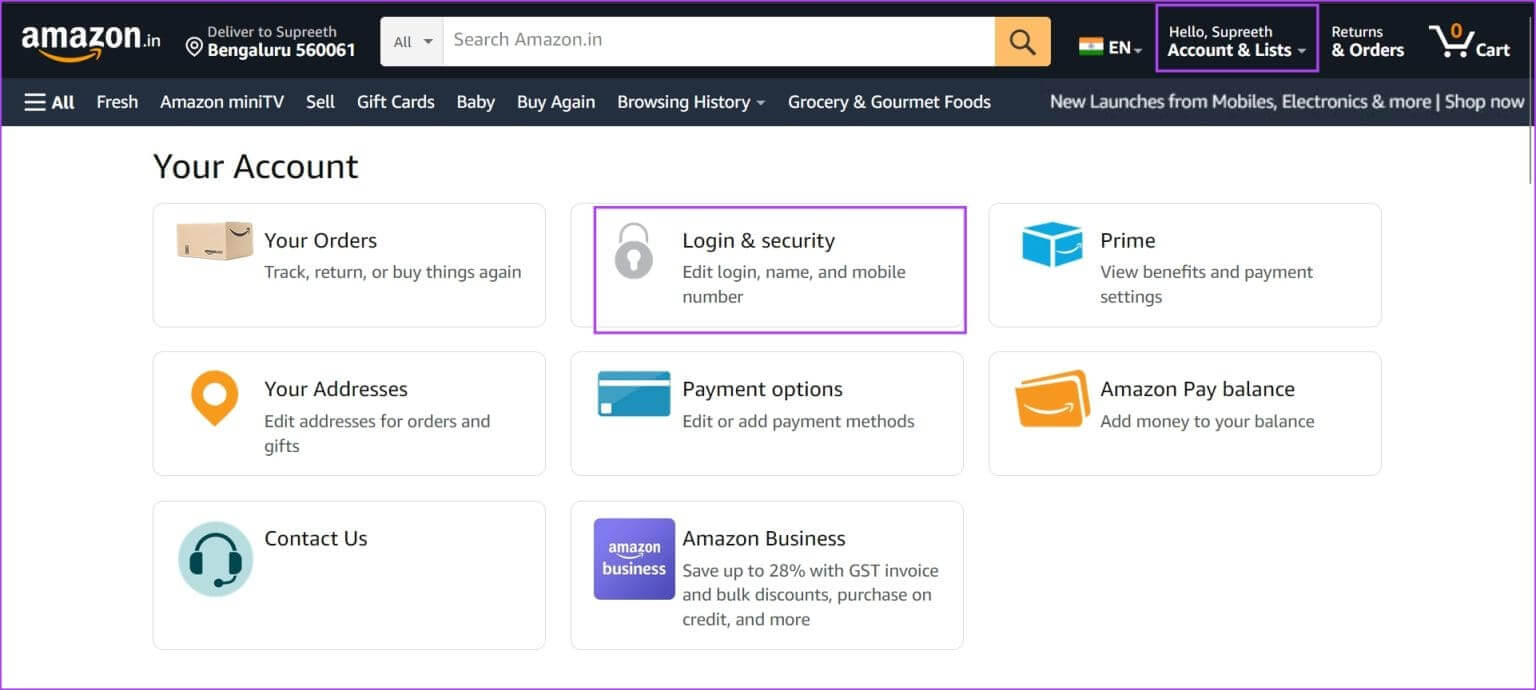Click the orange Your Addresses pin icon
The height and width of the screenshot is (690, 1536).
coord(214,398)
